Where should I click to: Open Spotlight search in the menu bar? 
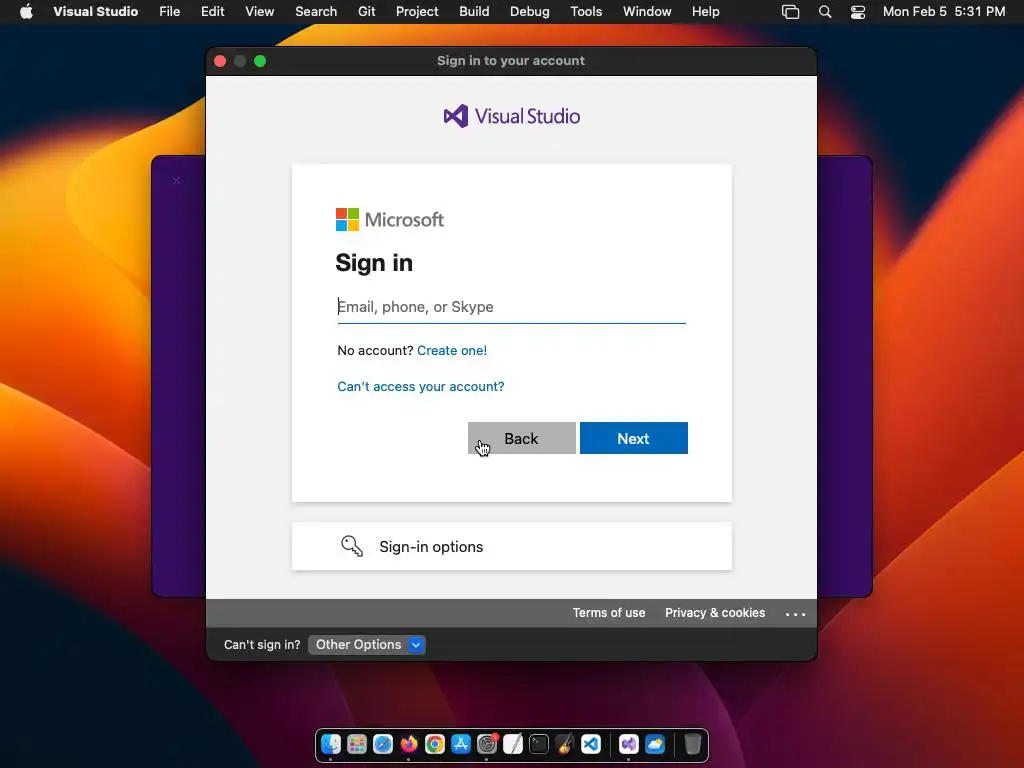point(825,12)
